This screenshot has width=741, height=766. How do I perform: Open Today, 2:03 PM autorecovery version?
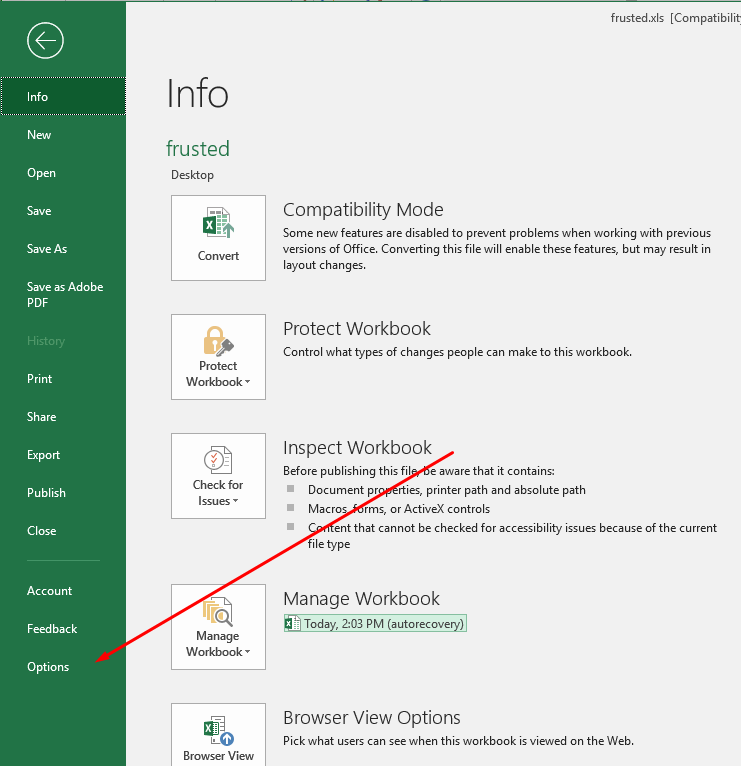[x=375, y=623]
